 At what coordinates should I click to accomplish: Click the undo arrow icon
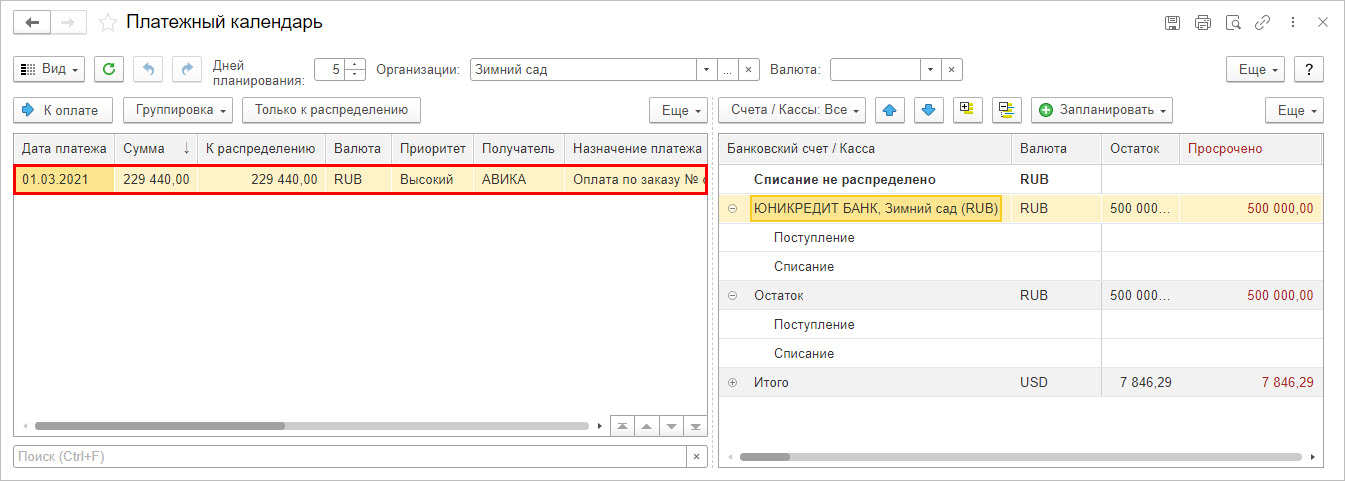148,69
